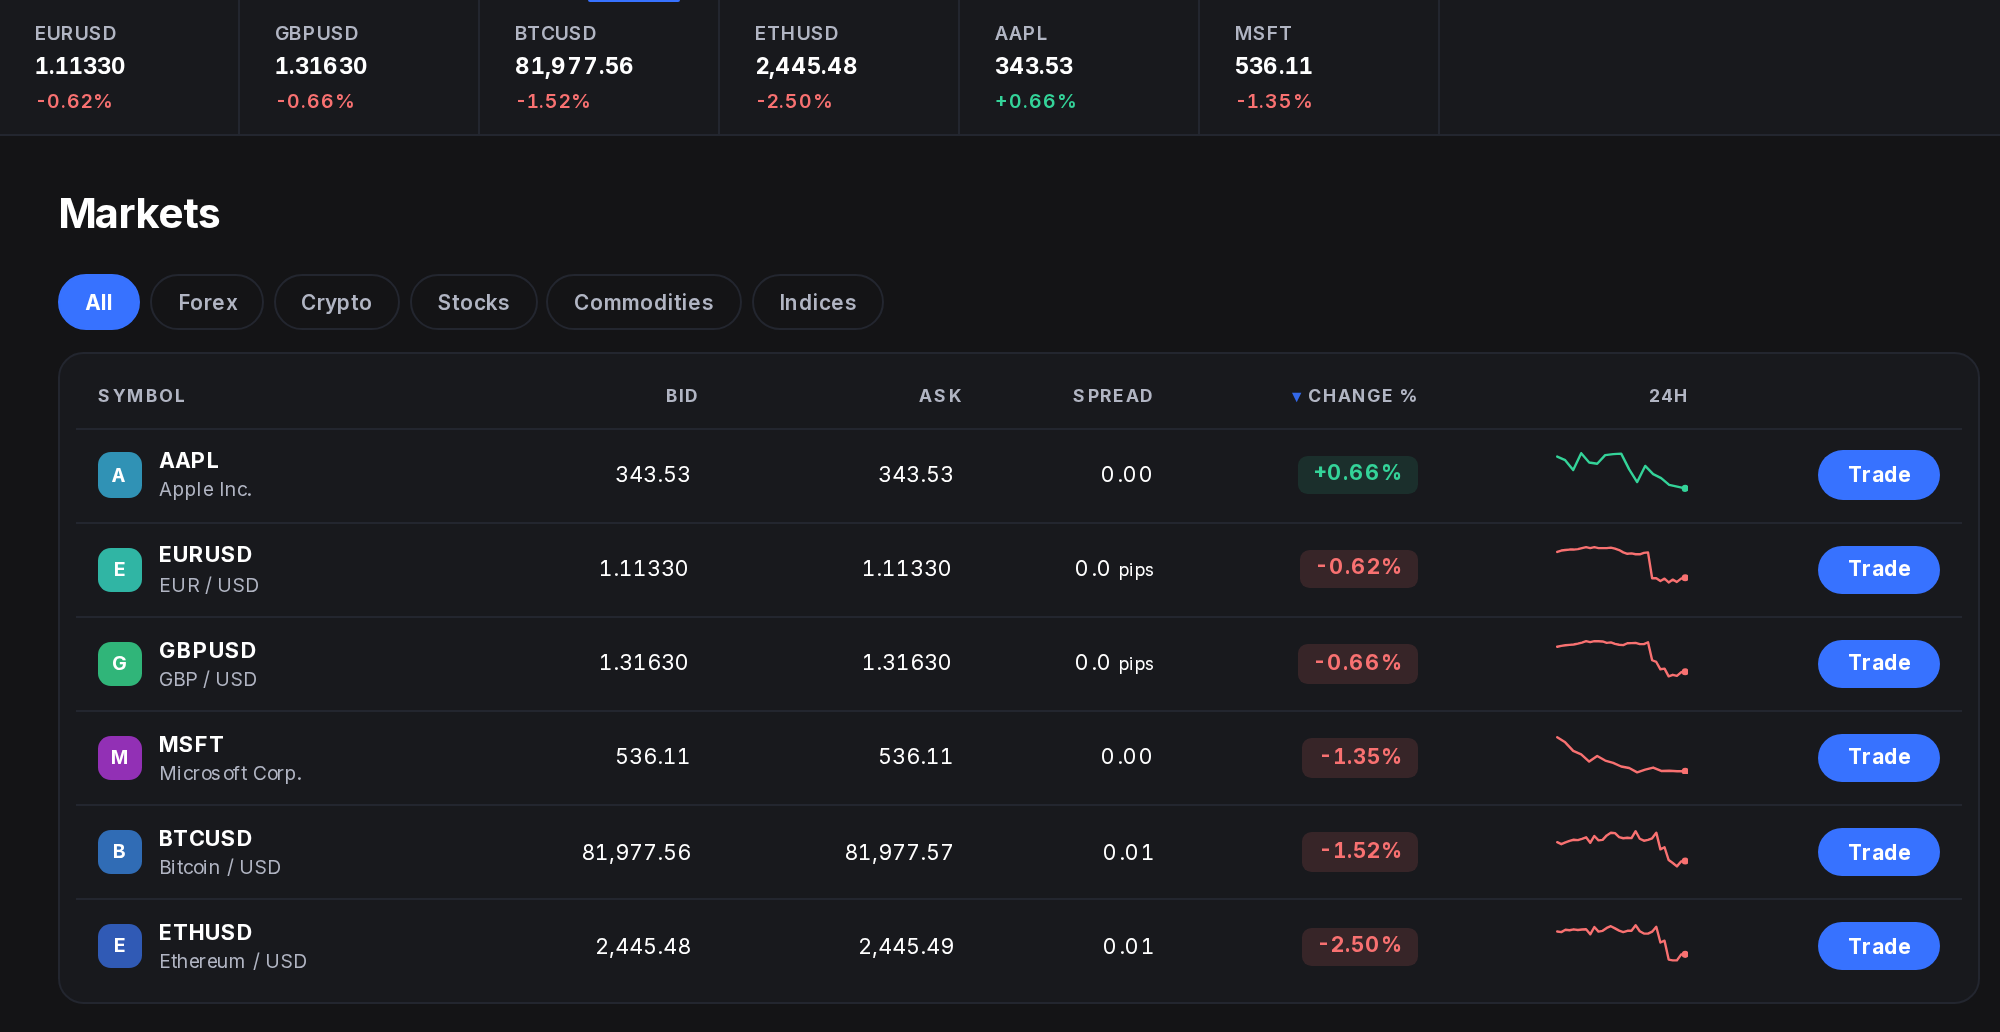Sort by the CHANGE % column header

[1354, 396]
